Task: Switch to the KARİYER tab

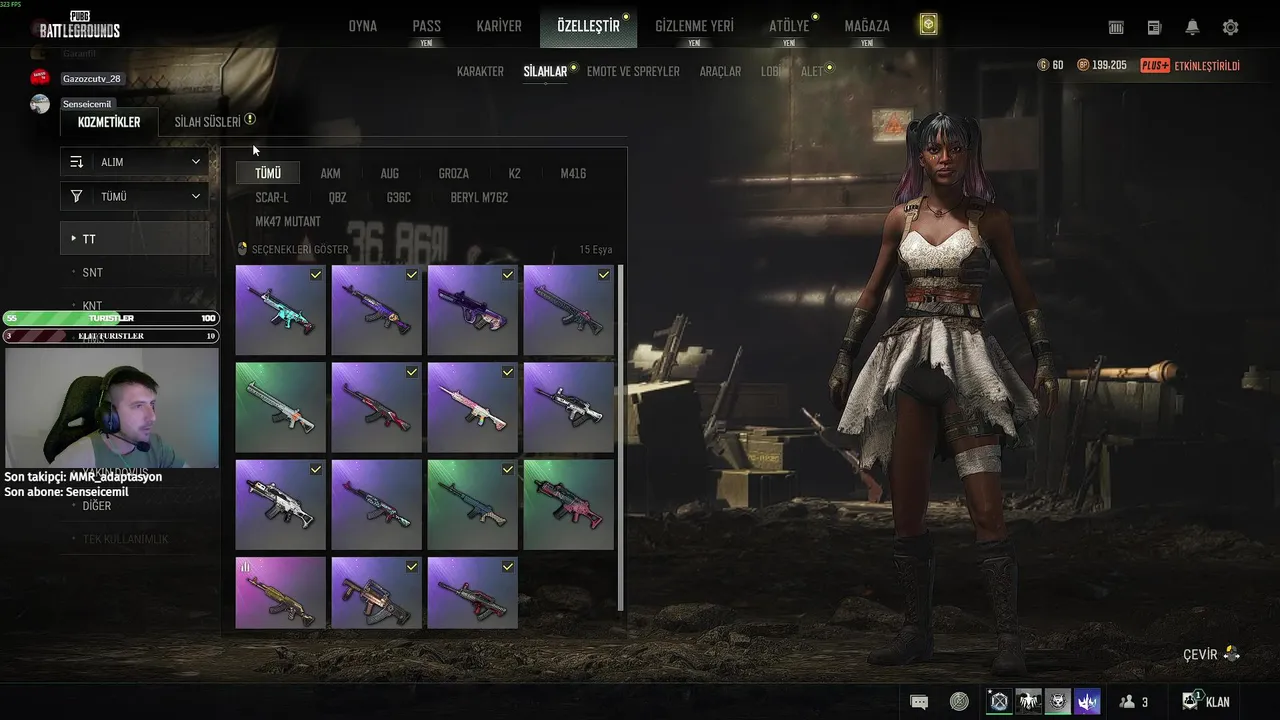Action: coord(499,27)
